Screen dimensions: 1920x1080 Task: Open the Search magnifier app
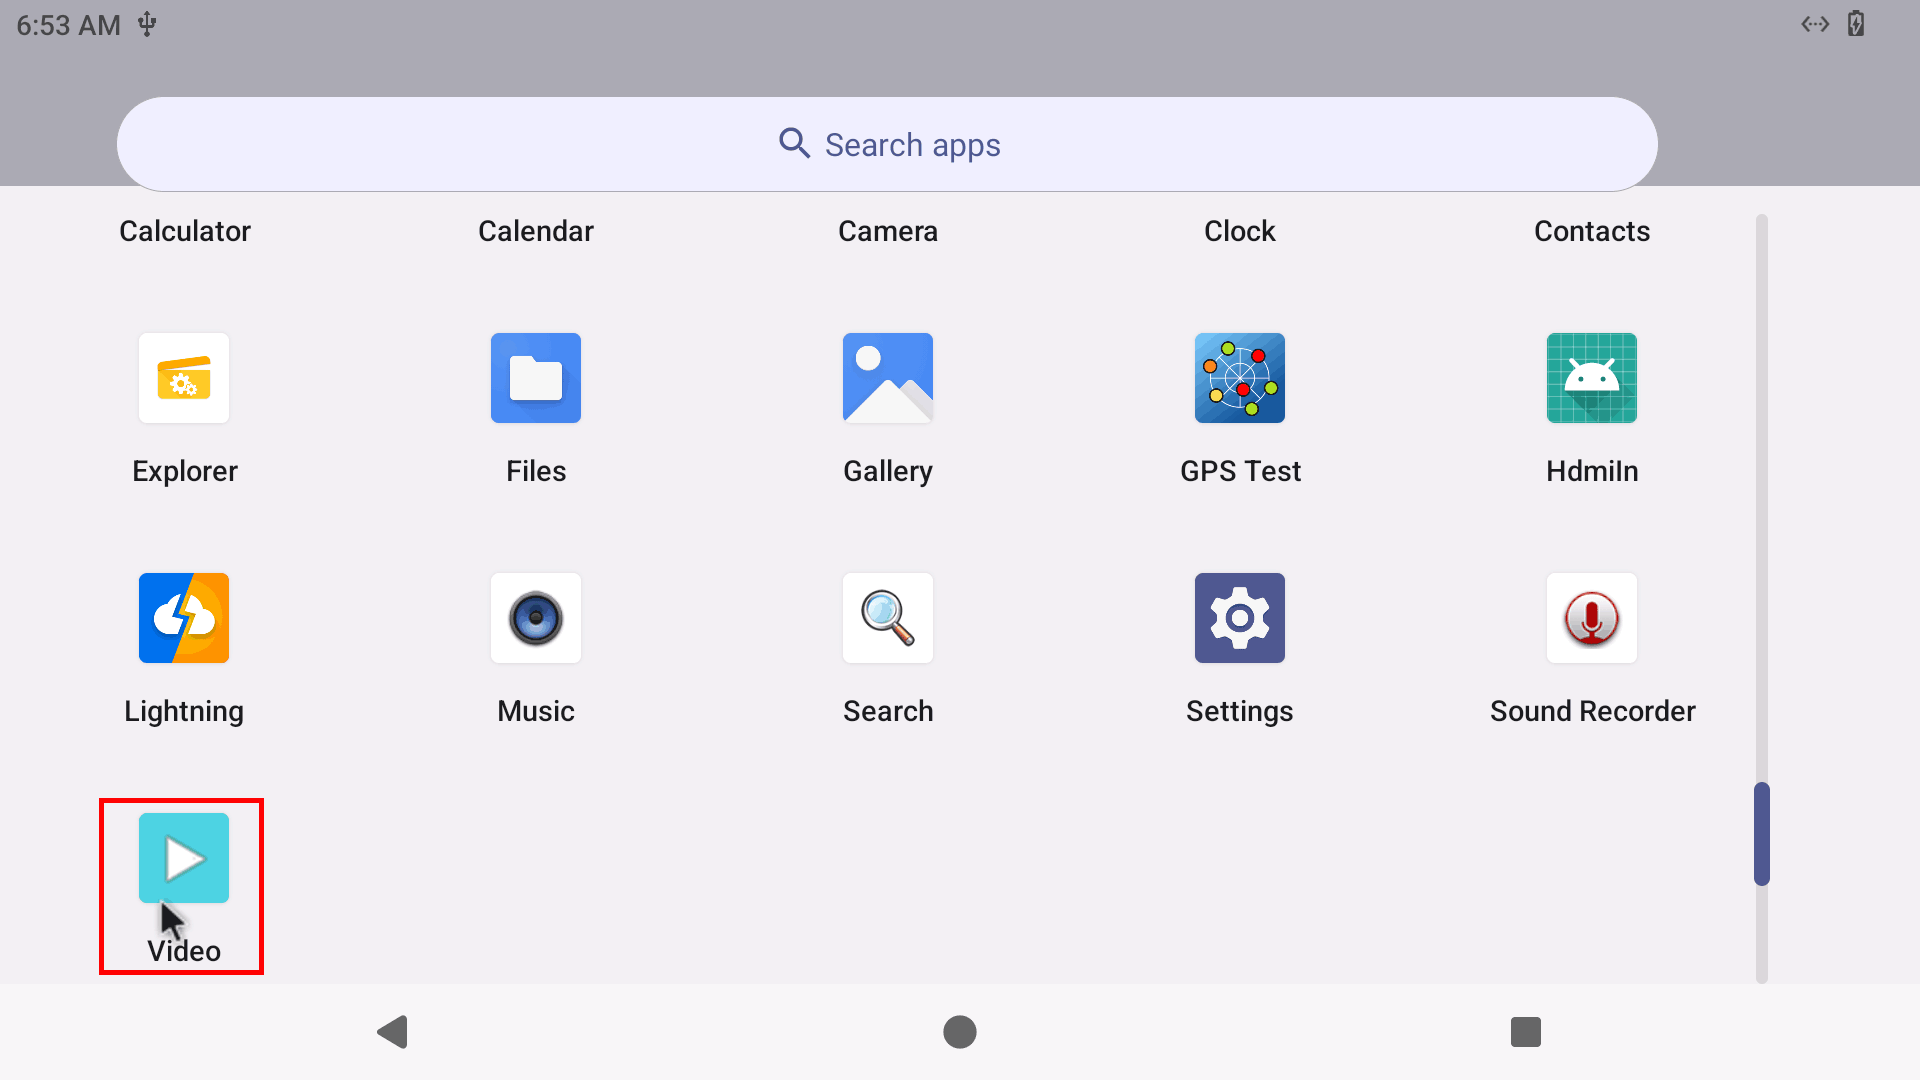tap(888, 618)
